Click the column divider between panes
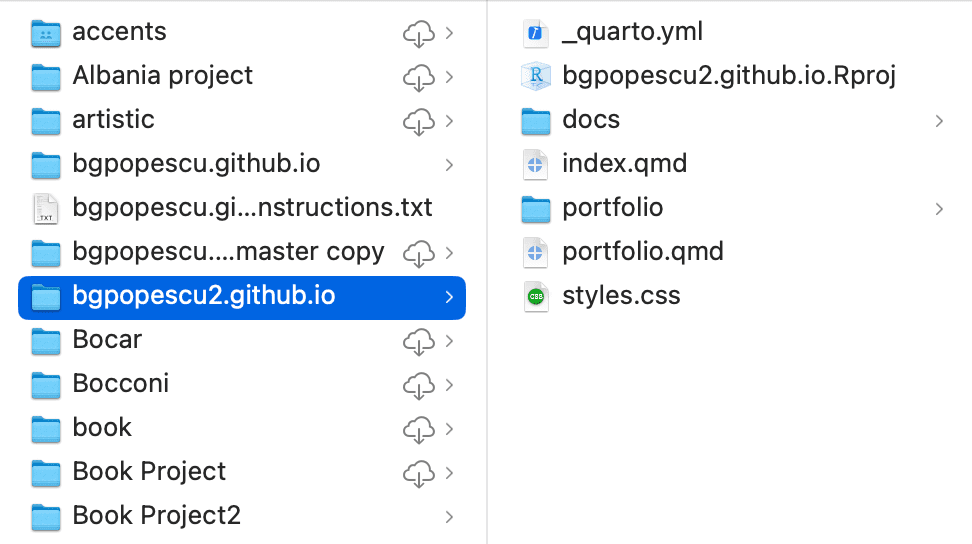Image resolution: width=972 pixels, height=544 pixels. (487, 272)
